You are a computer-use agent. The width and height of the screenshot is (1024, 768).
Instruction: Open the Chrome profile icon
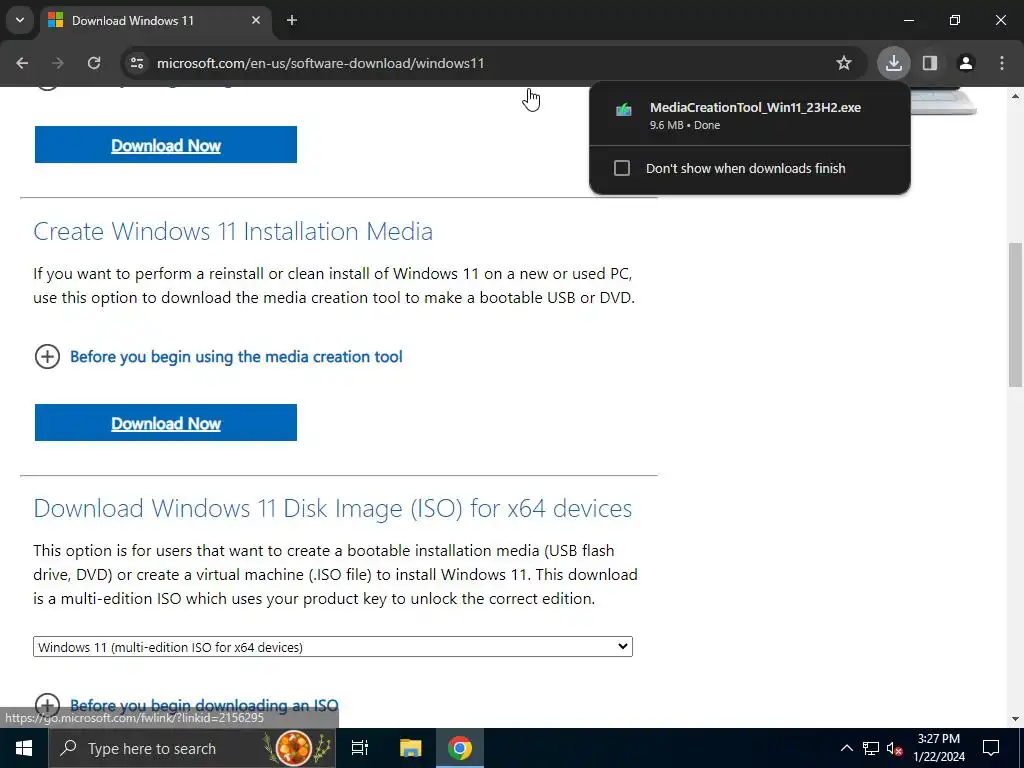tap(966, 63)
